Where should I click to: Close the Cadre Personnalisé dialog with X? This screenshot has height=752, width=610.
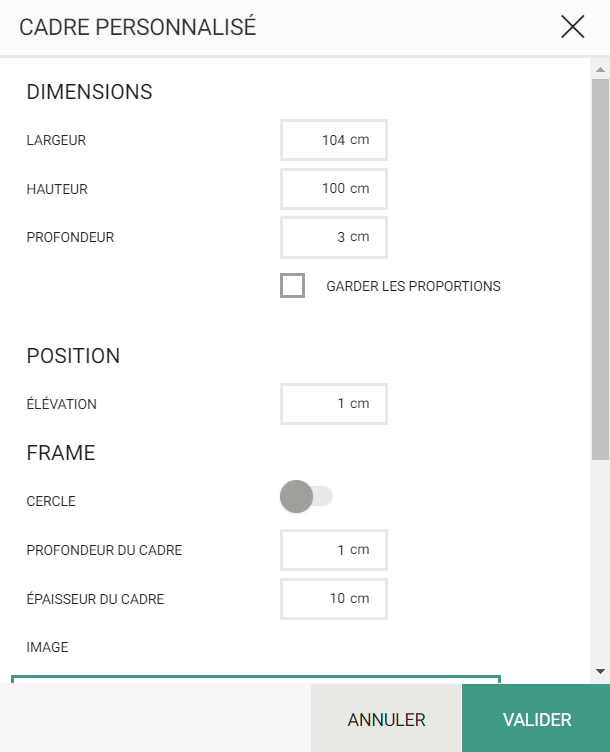573,26
